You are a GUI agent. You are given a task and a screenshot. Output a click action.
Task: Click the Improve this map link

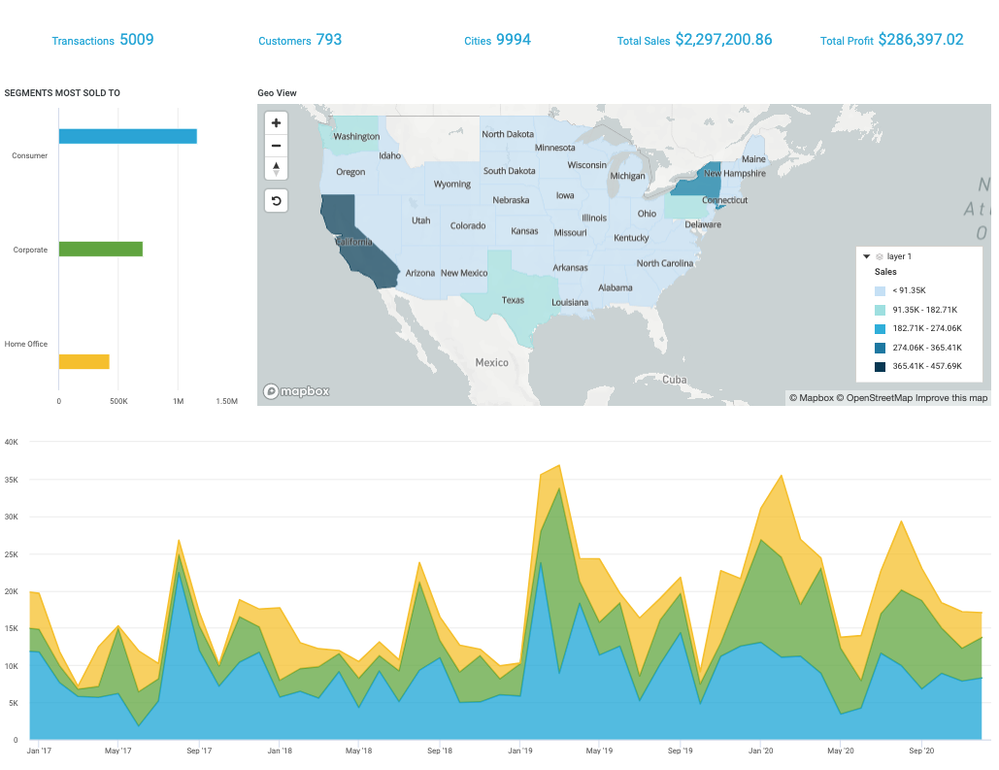[x=951, y=398]
